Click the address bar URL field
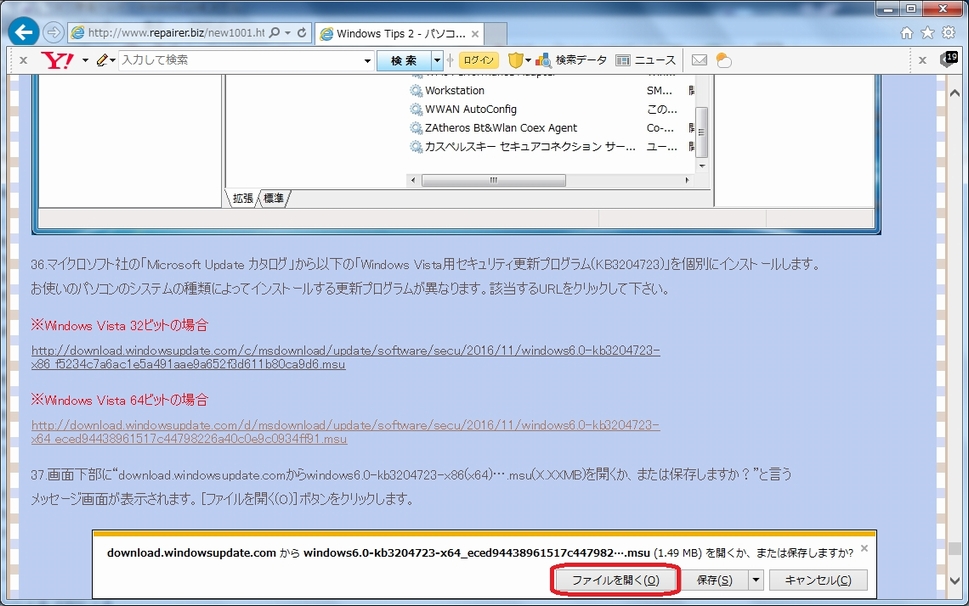The image size is (969, 606). [176, 33]
